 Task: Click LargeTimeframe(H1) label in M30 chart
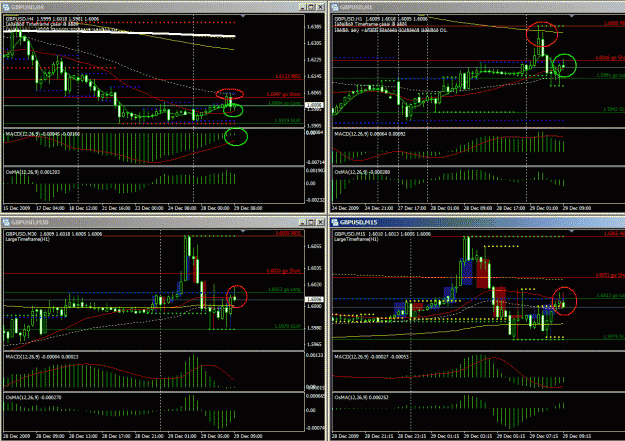(27, 240)
